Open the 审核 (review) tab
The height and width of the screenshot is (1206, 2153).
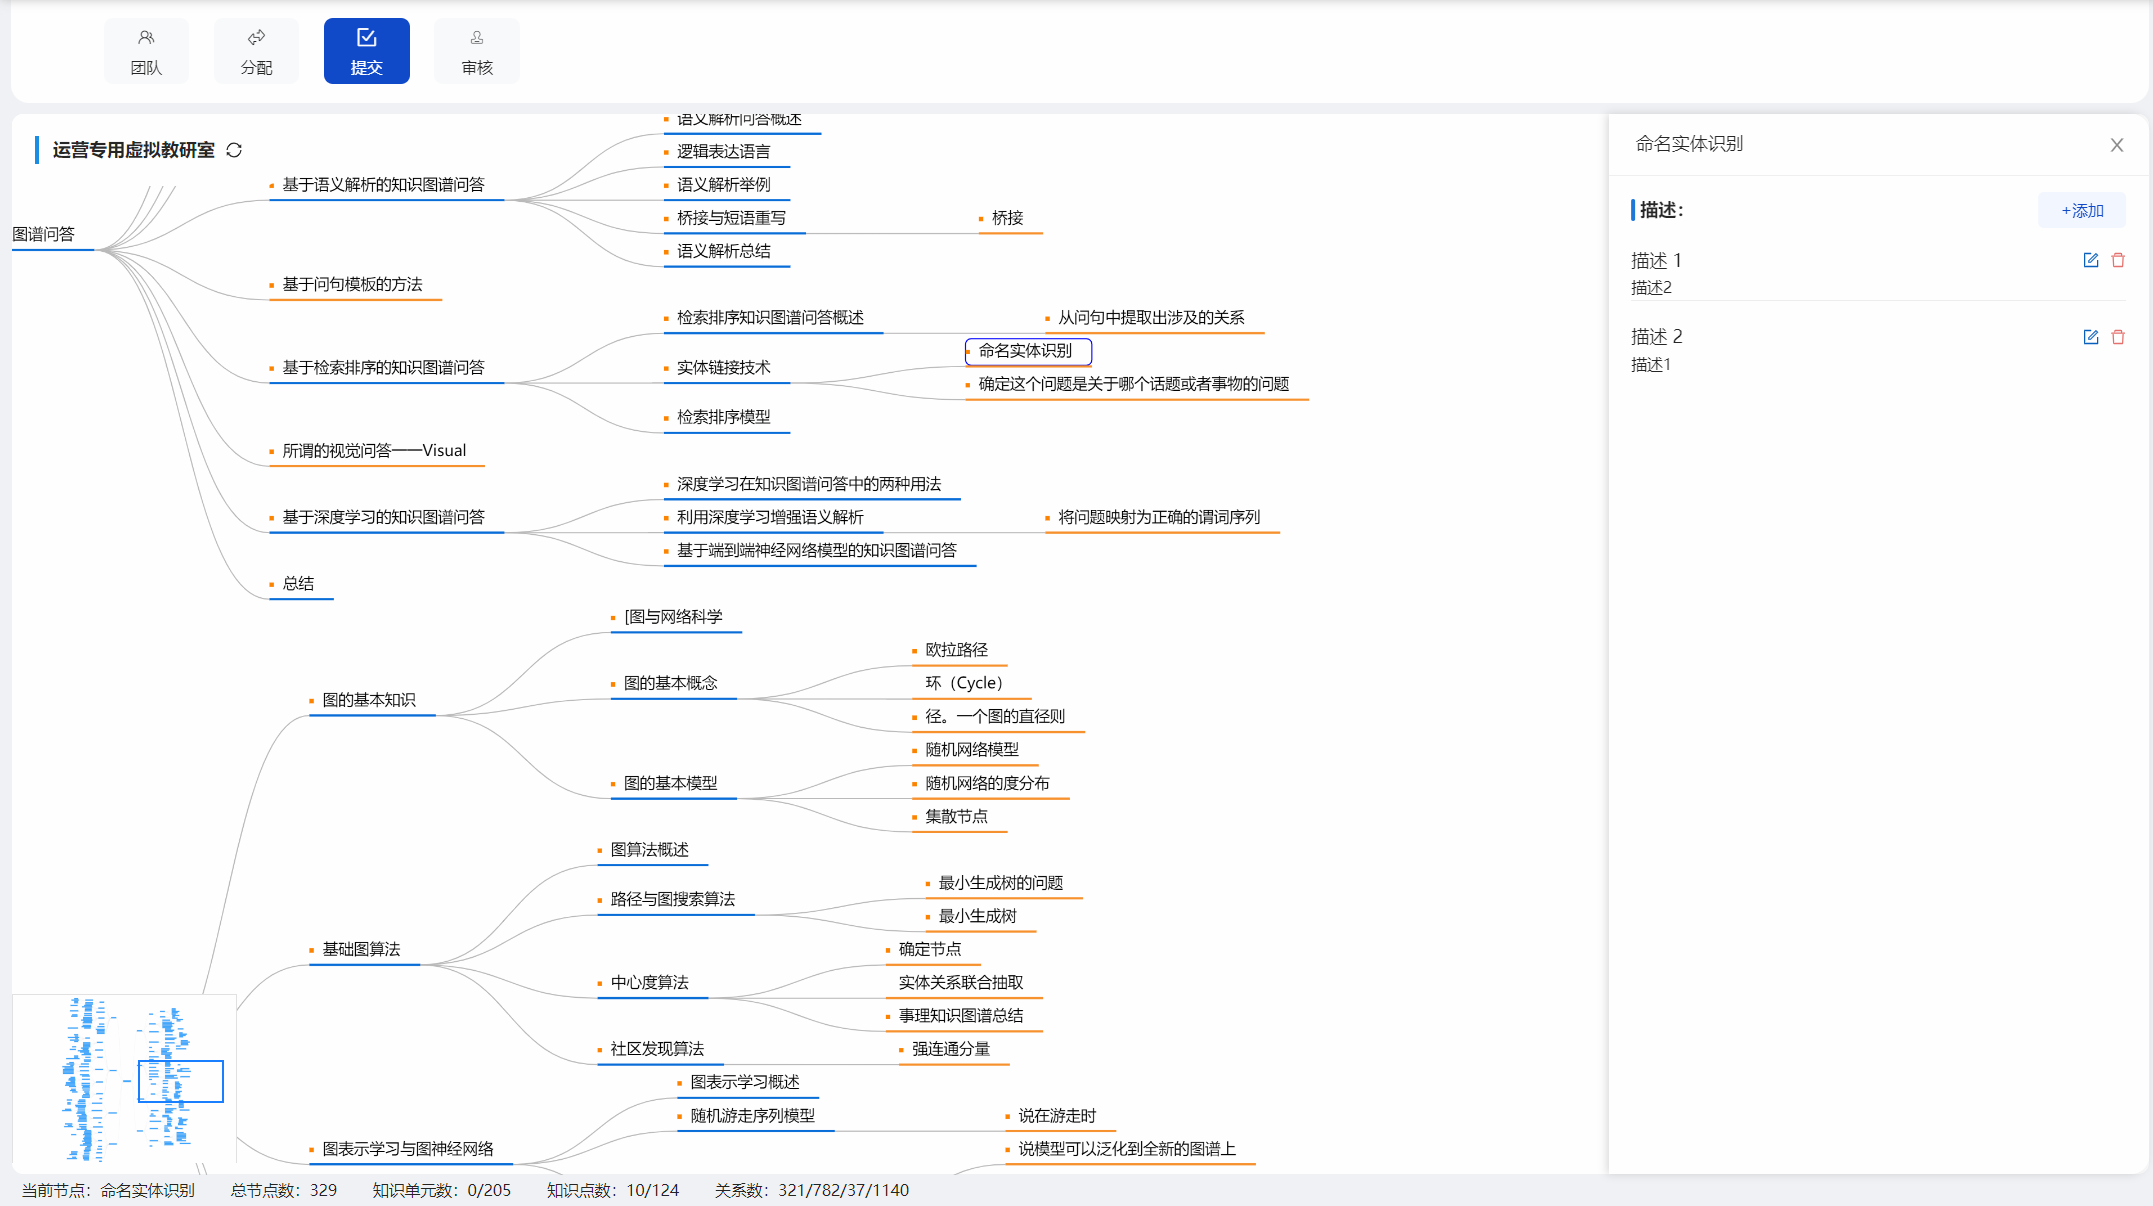477,51
